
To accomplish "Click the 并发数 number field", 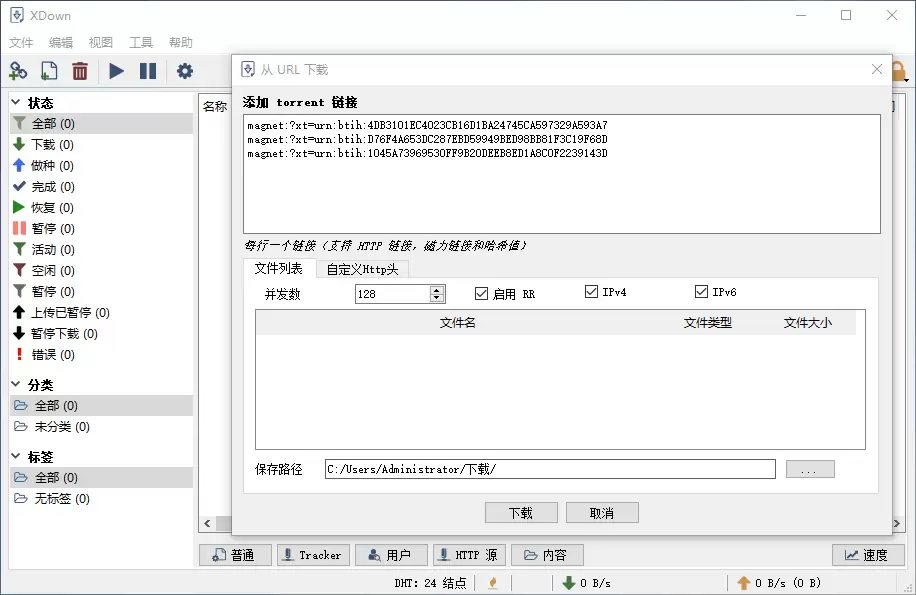I will pos(393,294).
